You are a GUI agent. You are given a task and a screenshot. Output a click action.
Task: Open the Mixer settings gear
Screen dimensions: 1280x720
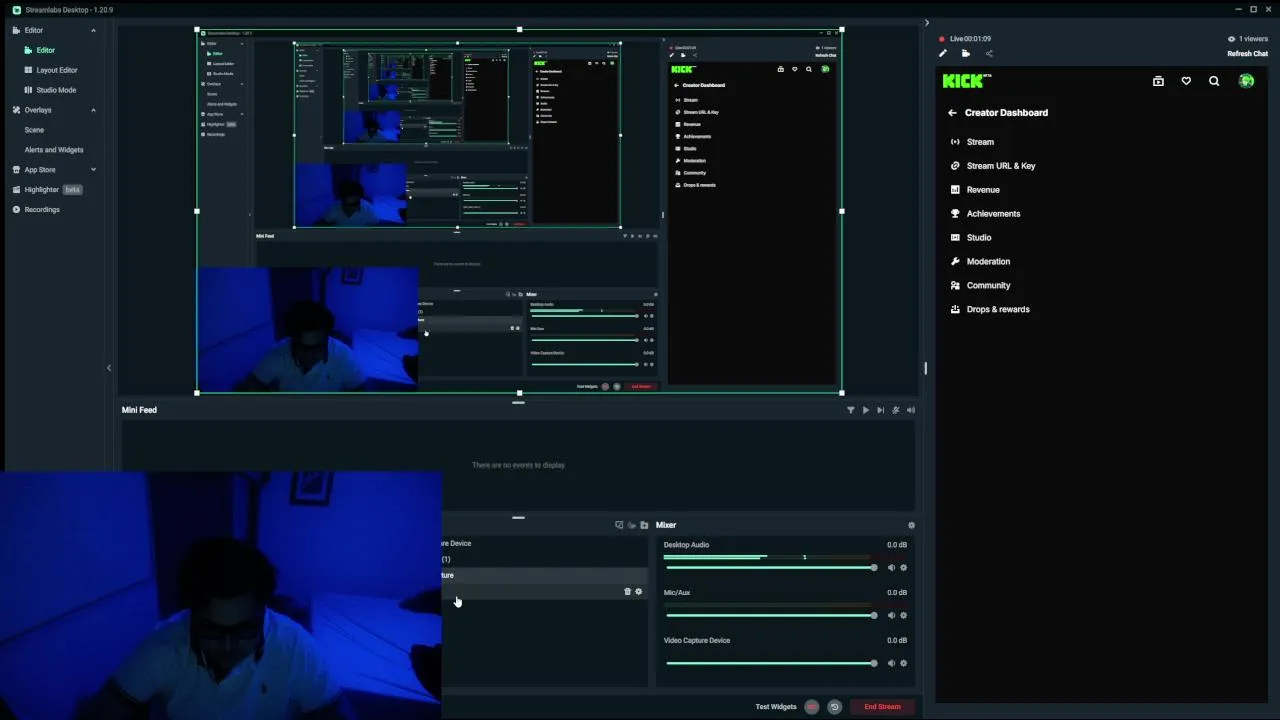[x=911, y=525]
